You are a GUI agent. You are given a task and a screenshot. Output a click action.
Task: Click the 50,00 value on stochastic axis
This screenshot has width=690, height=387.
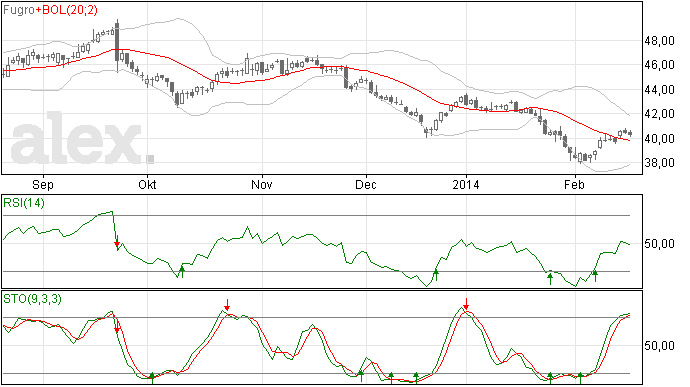coord(659,346)
